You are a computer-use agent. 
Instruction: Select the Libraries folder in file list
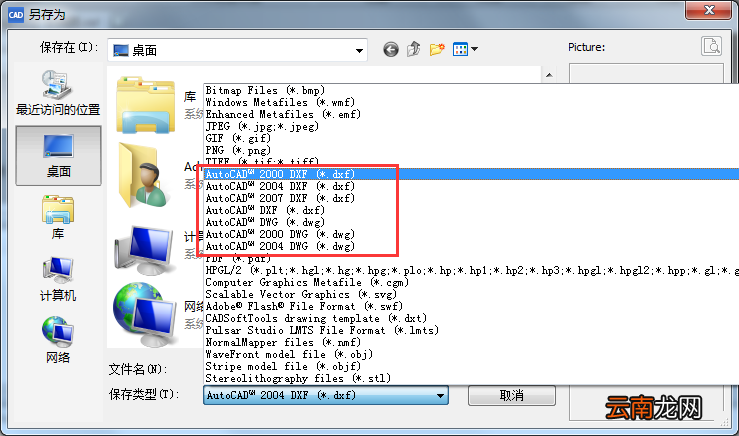146,105
